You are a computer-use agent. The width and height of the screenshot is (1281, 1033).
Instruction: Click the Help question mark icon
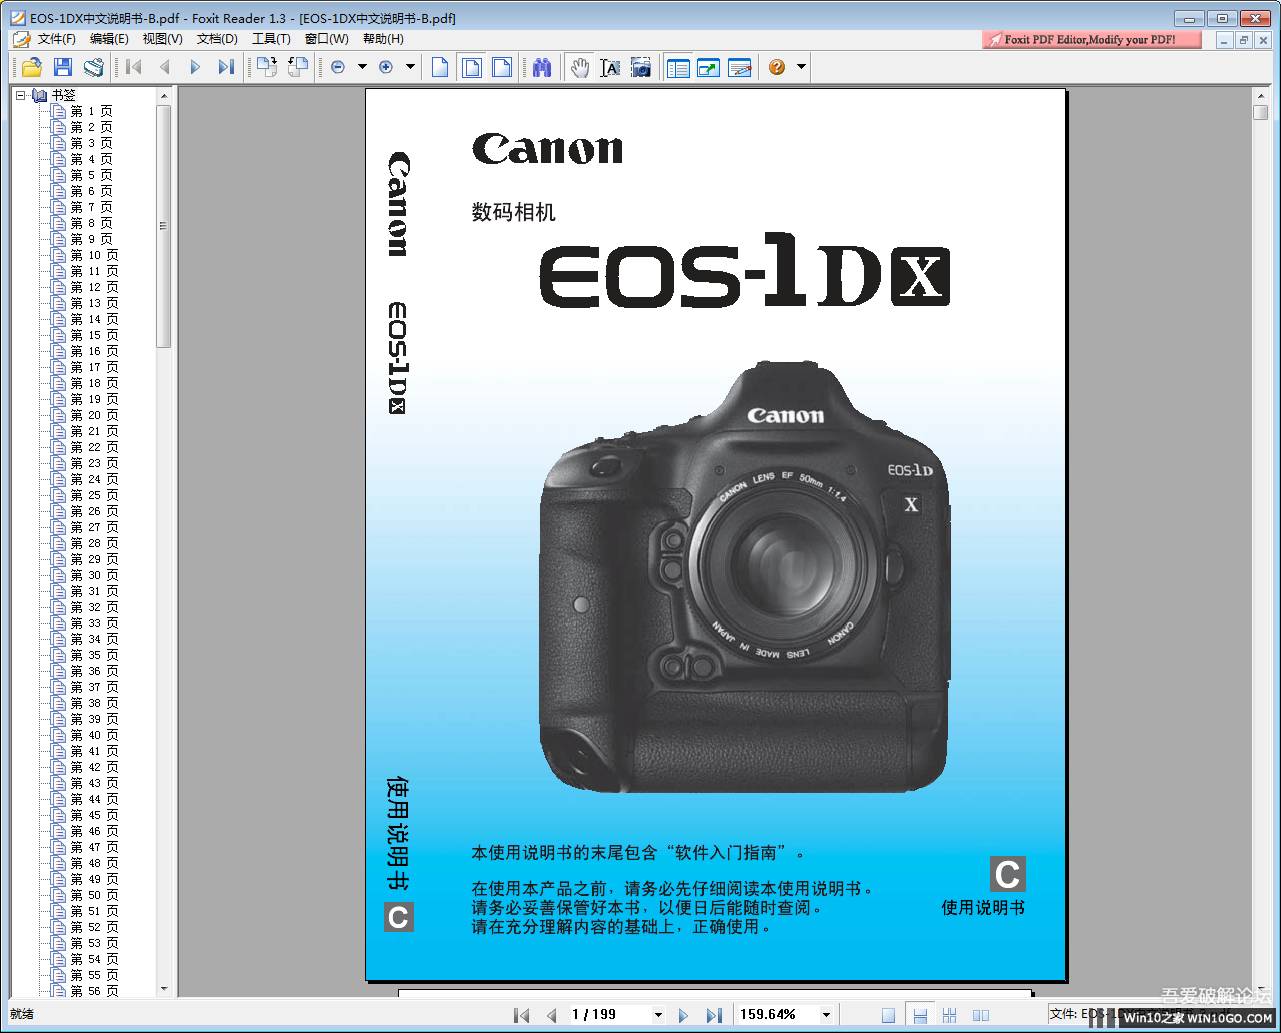[777, 67]
